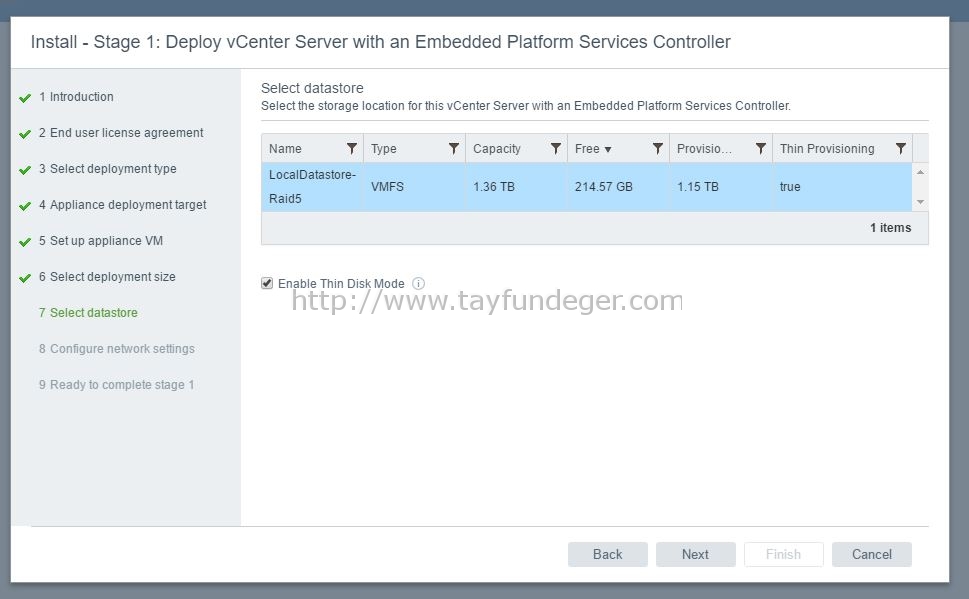Viewport: 969px width, 599px height.
Task: Click the green checkmark beside Introduction
Action: pyautogui.click(x=25, y=98)
